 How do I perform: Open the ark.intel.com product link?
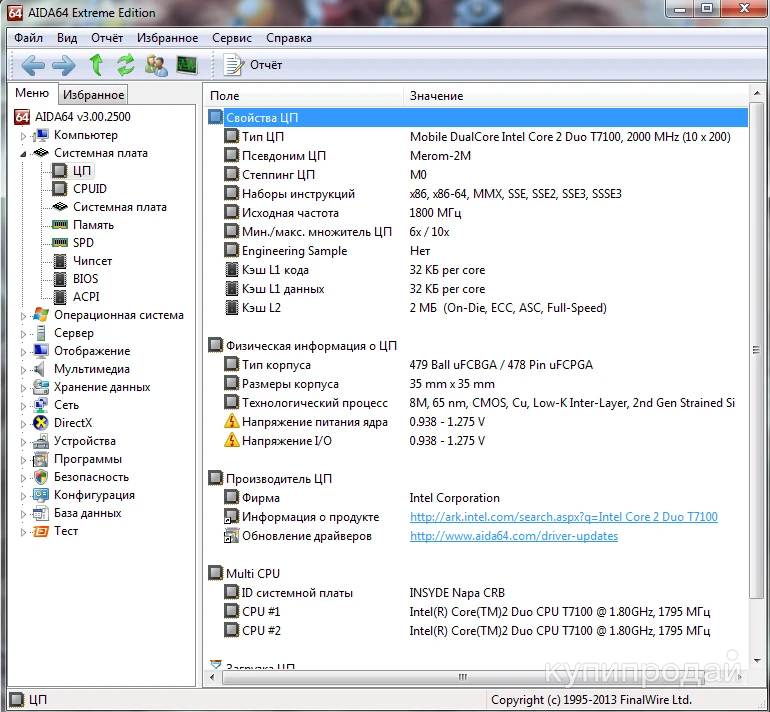point(563,517)
